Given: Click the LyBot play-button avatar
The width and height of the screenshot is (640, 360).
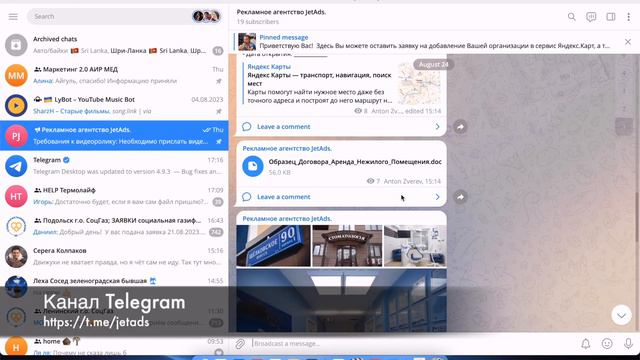Looking at the screenshot, I should [16, 105].
